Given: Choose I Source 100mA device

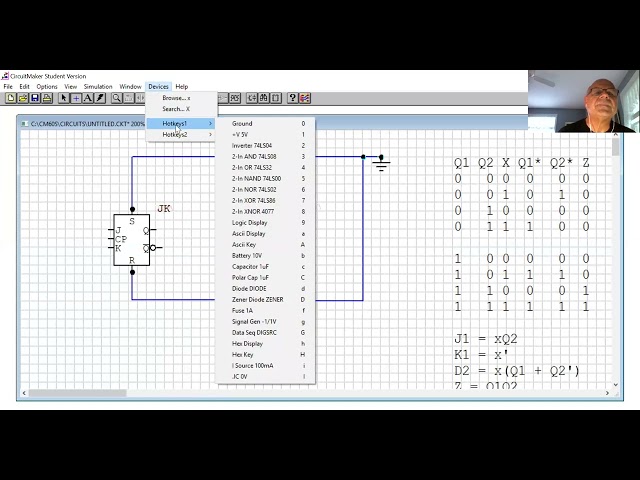Looking at the screenshot, I should [x=266, y=366].
